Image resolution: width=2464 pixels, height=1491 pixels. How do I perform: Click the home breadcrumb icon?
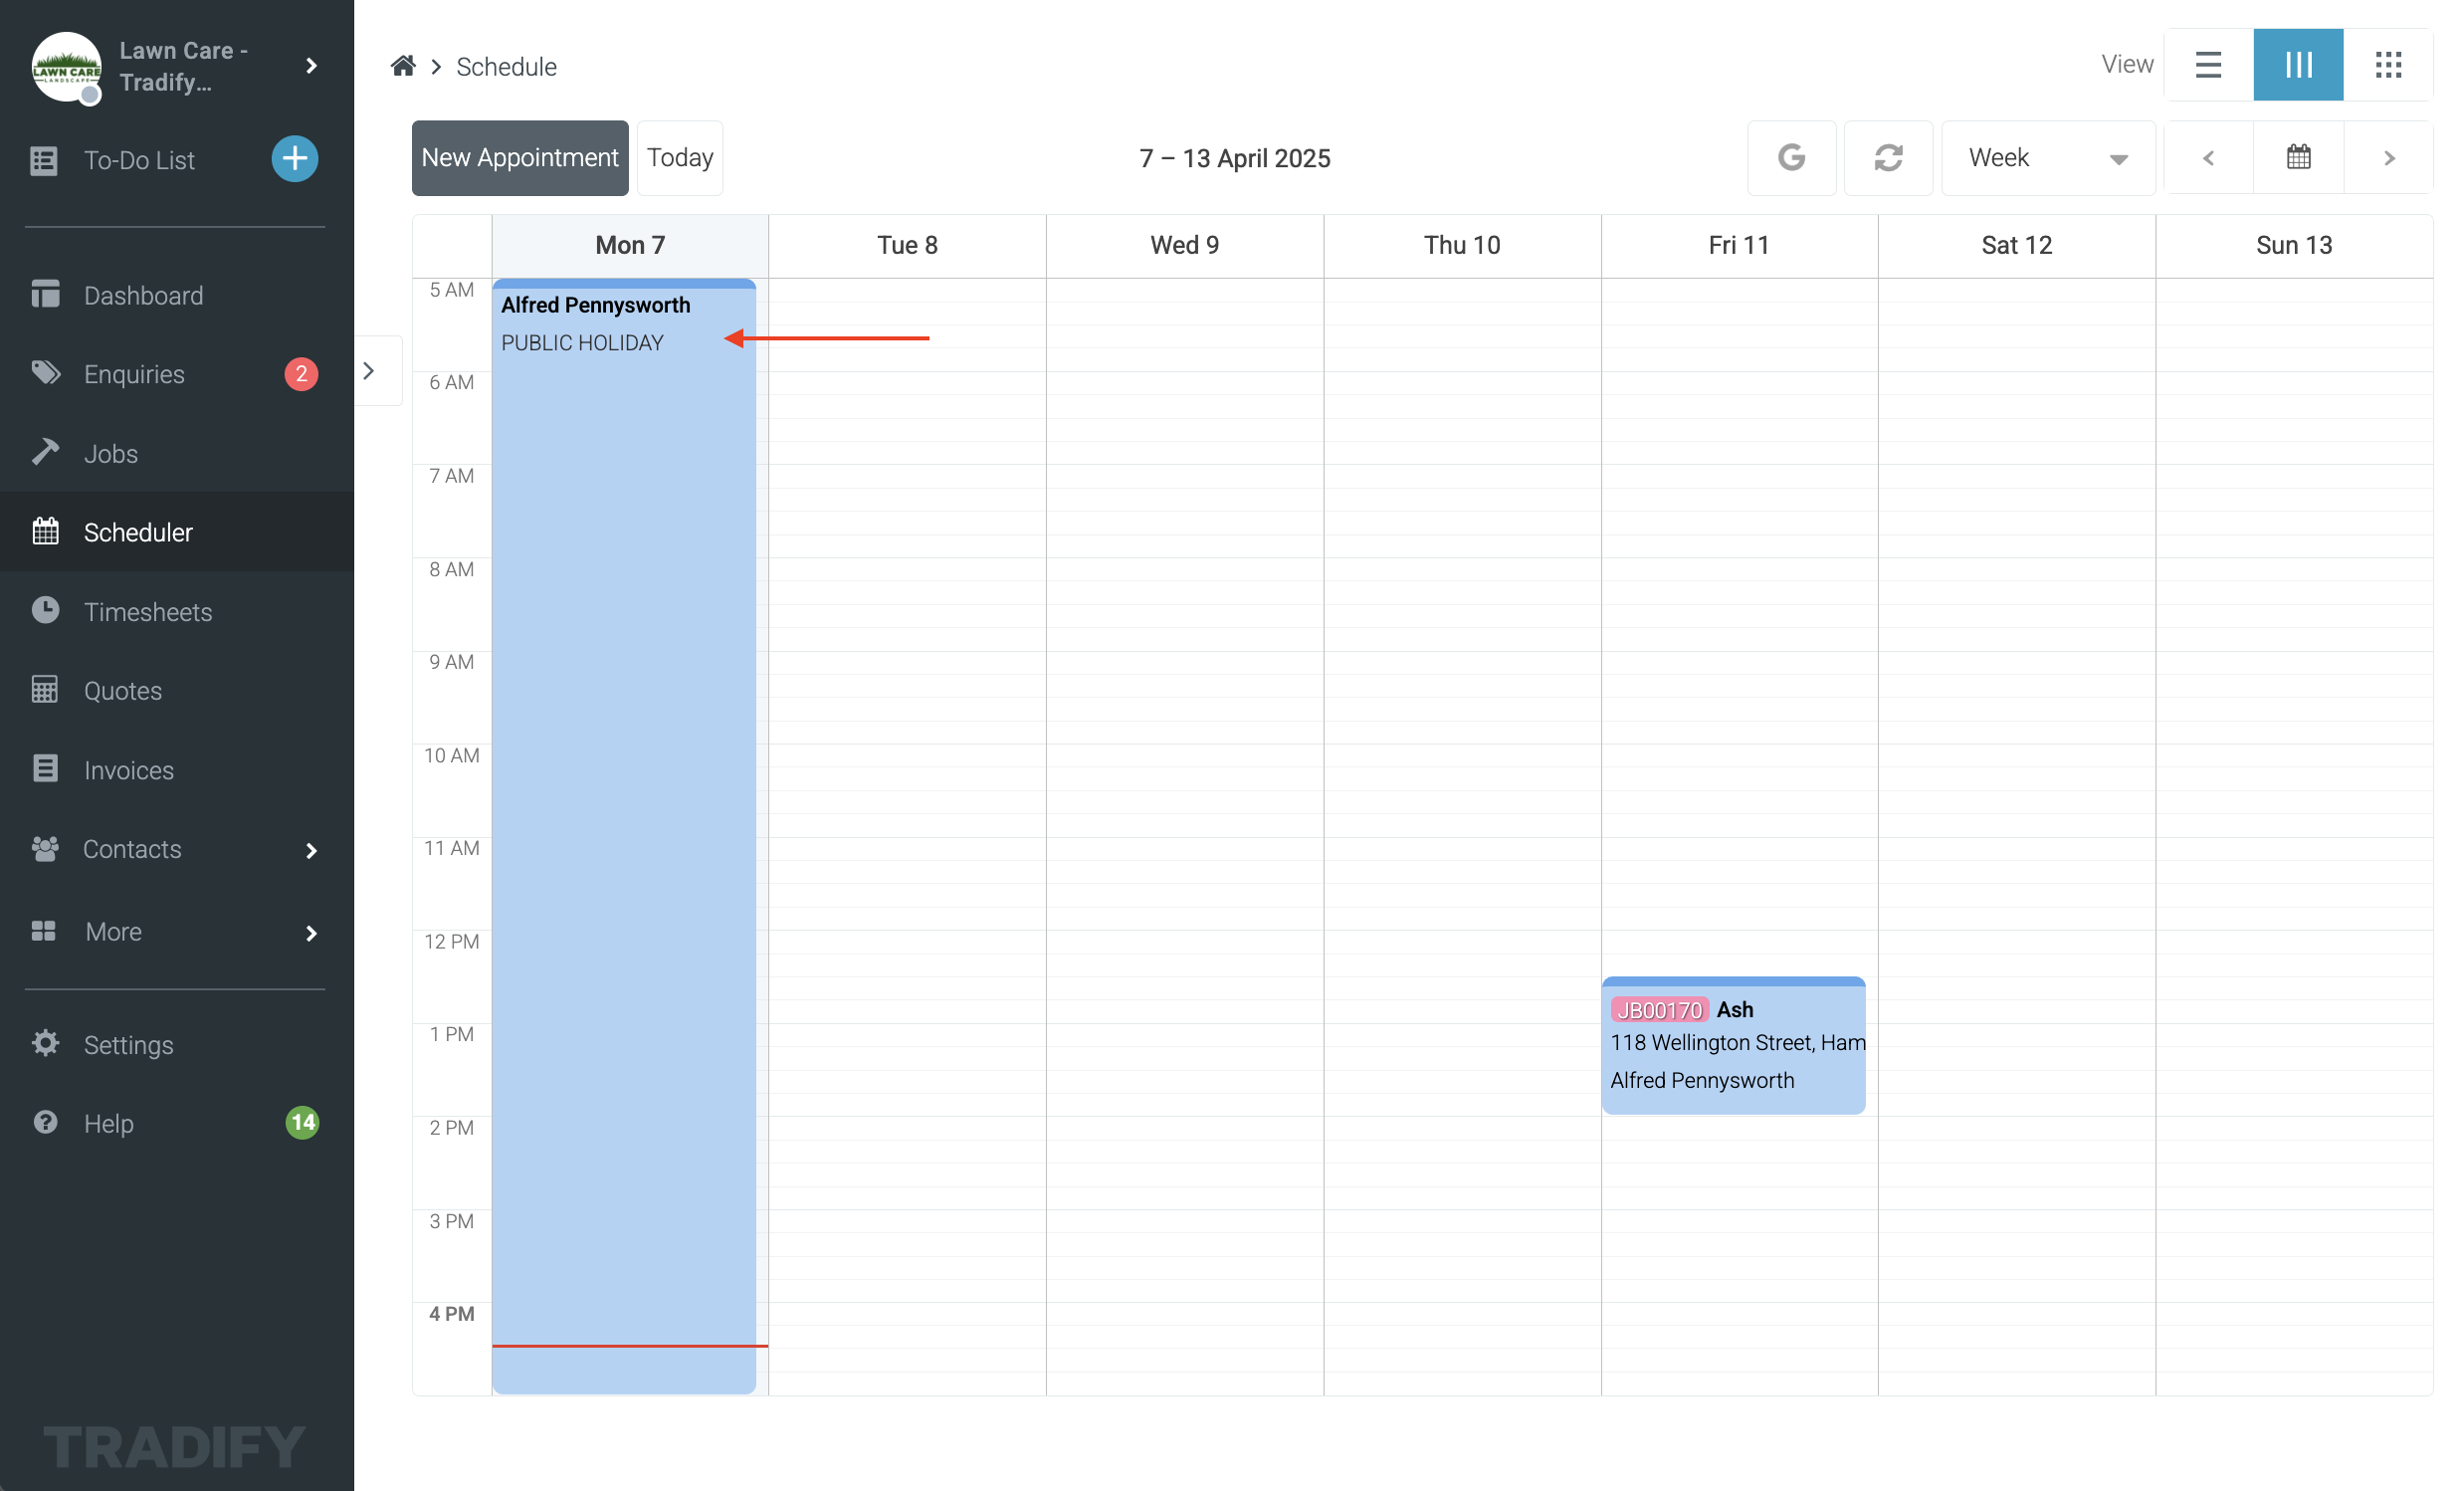click(x=403, y=66)
